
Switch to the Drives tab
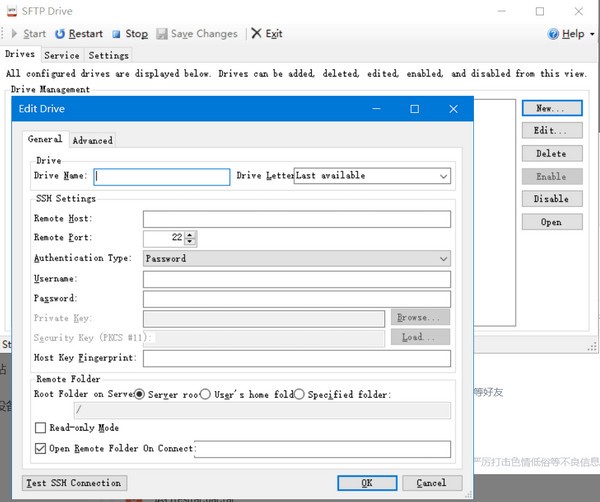pyautogui.click(x=20, y=54)
